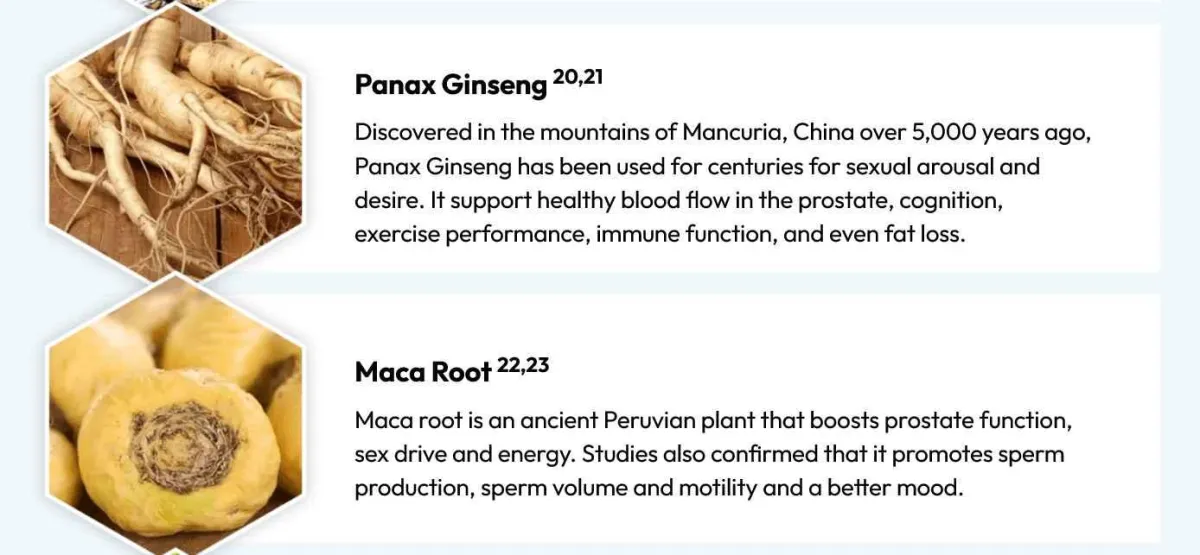This screenshot has height=555, width=1200.
Task: Select the Panax Ginseng heading
Action: [451, 85]
